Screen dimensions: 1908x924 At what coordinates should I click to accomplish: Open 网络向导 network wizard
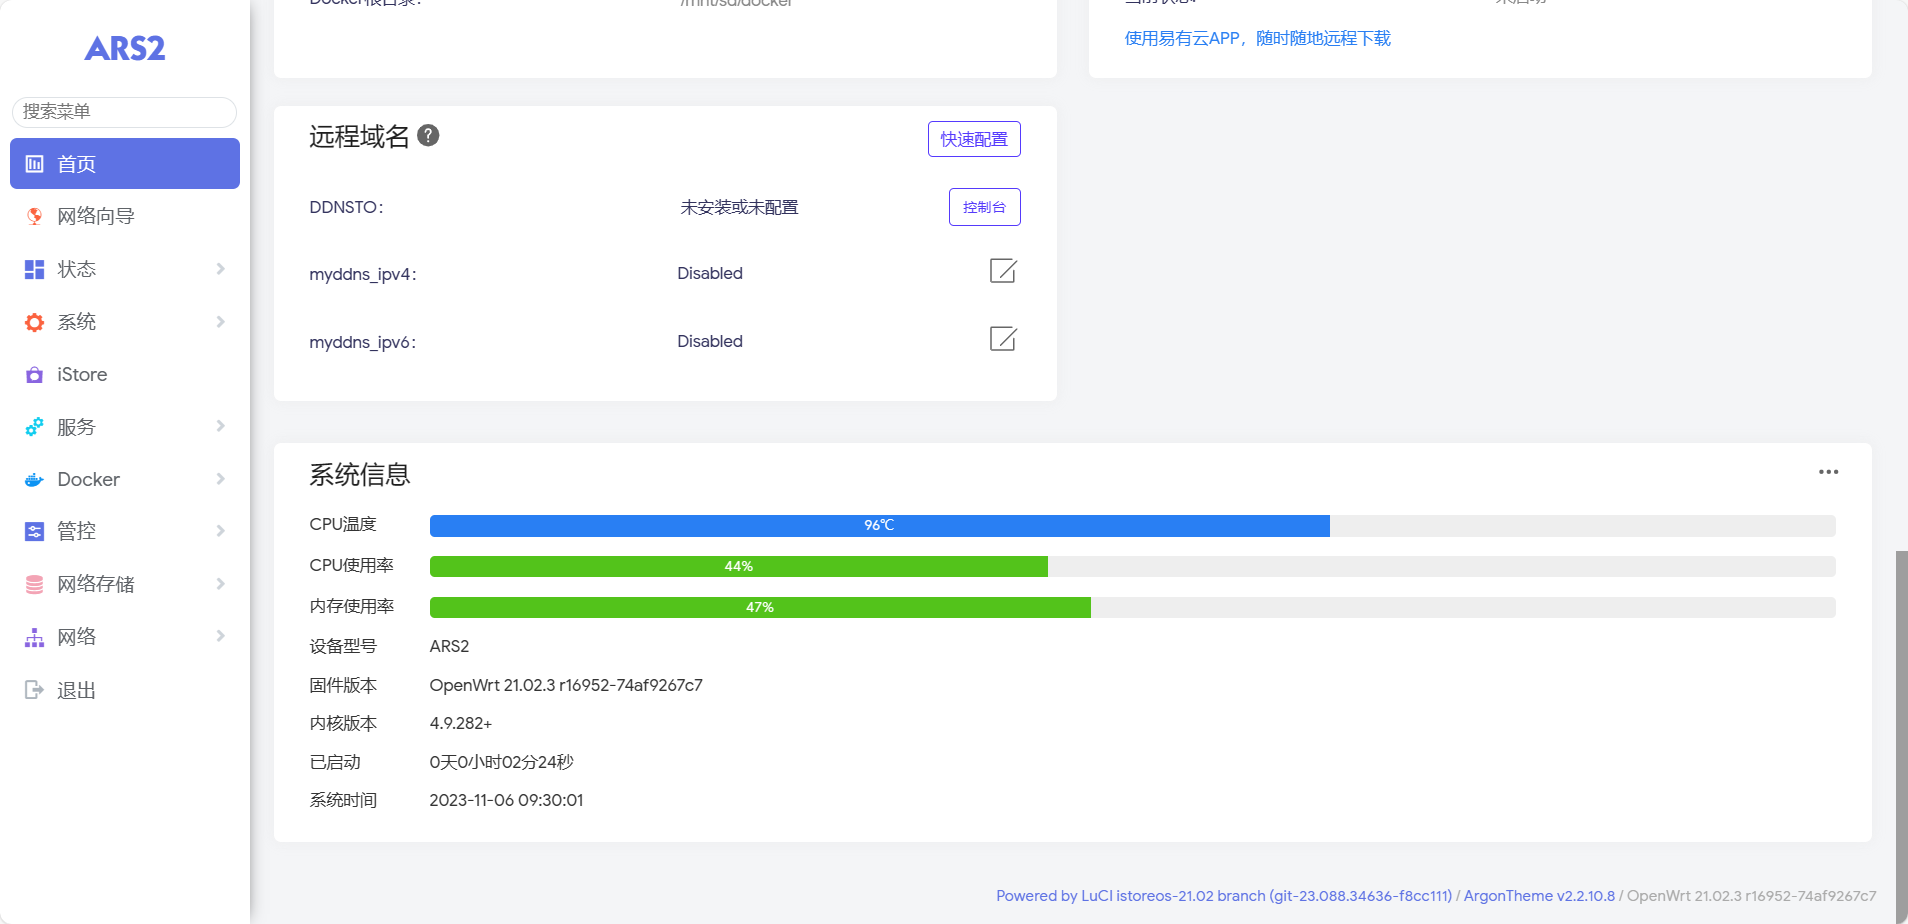[96, 216]
